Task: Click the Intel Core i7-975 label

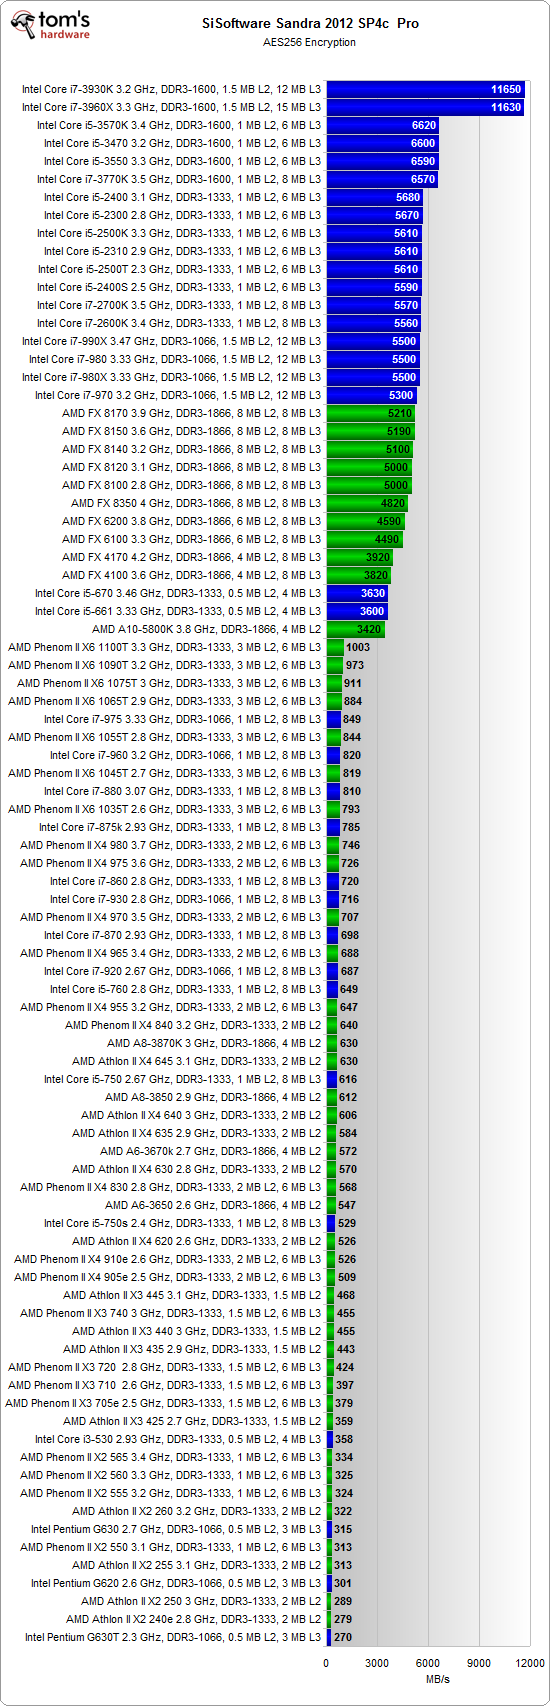Action: click(x=182, y=719)
